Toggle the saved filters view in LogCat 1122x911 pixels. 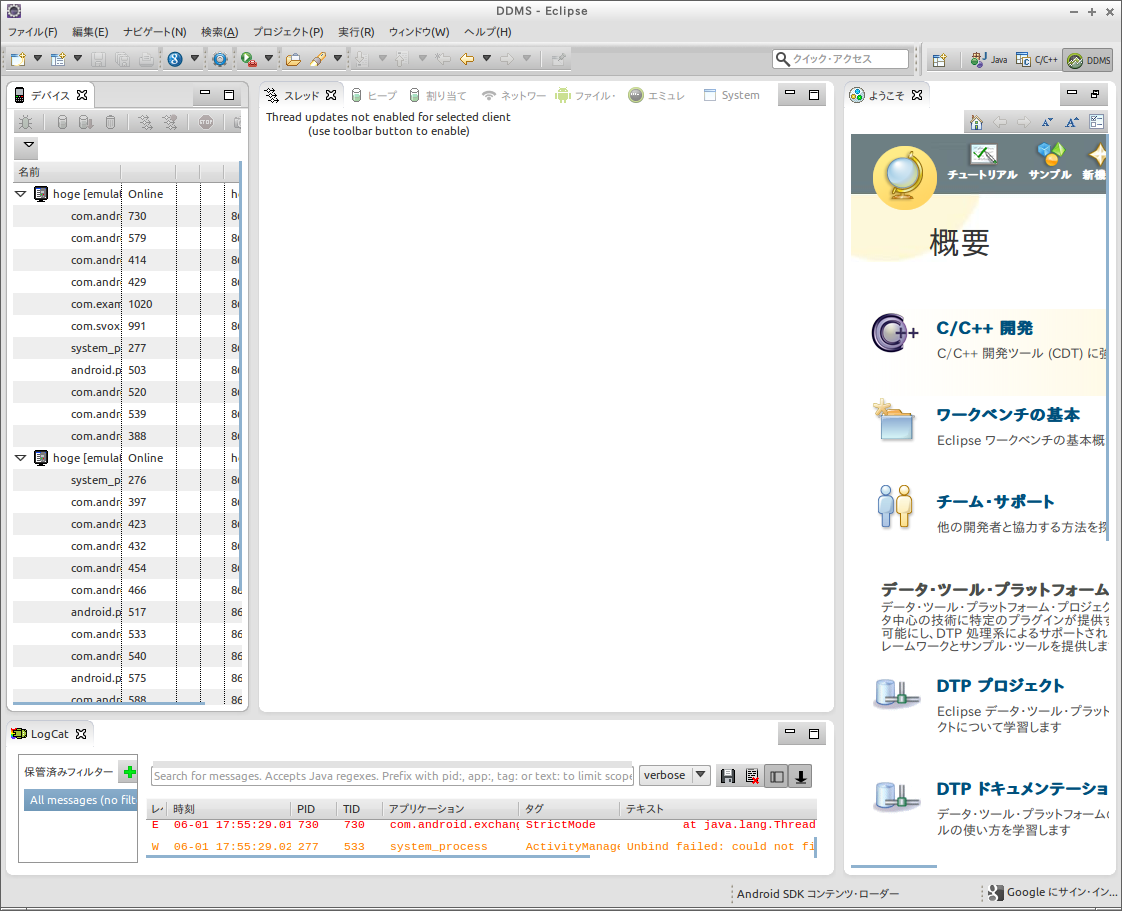776,776
